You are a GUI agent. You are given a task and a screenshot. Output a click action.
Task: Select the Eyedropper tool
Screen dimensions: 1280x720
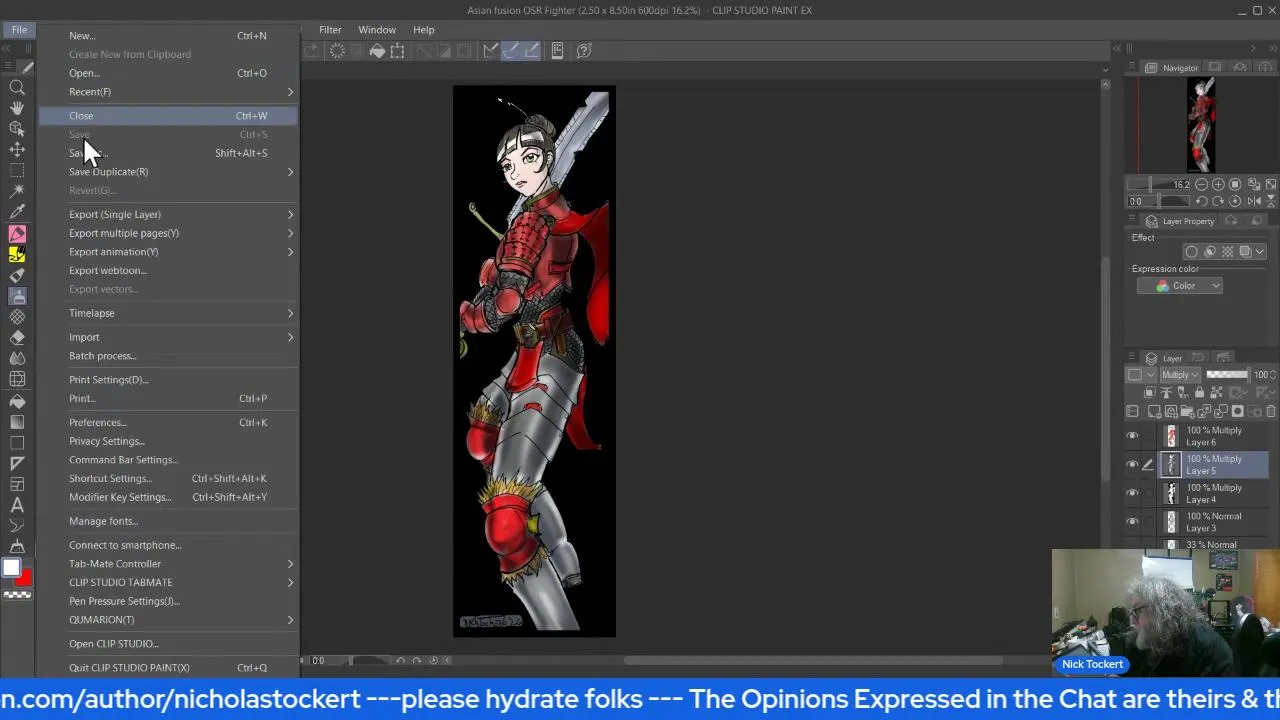point(17,211)
